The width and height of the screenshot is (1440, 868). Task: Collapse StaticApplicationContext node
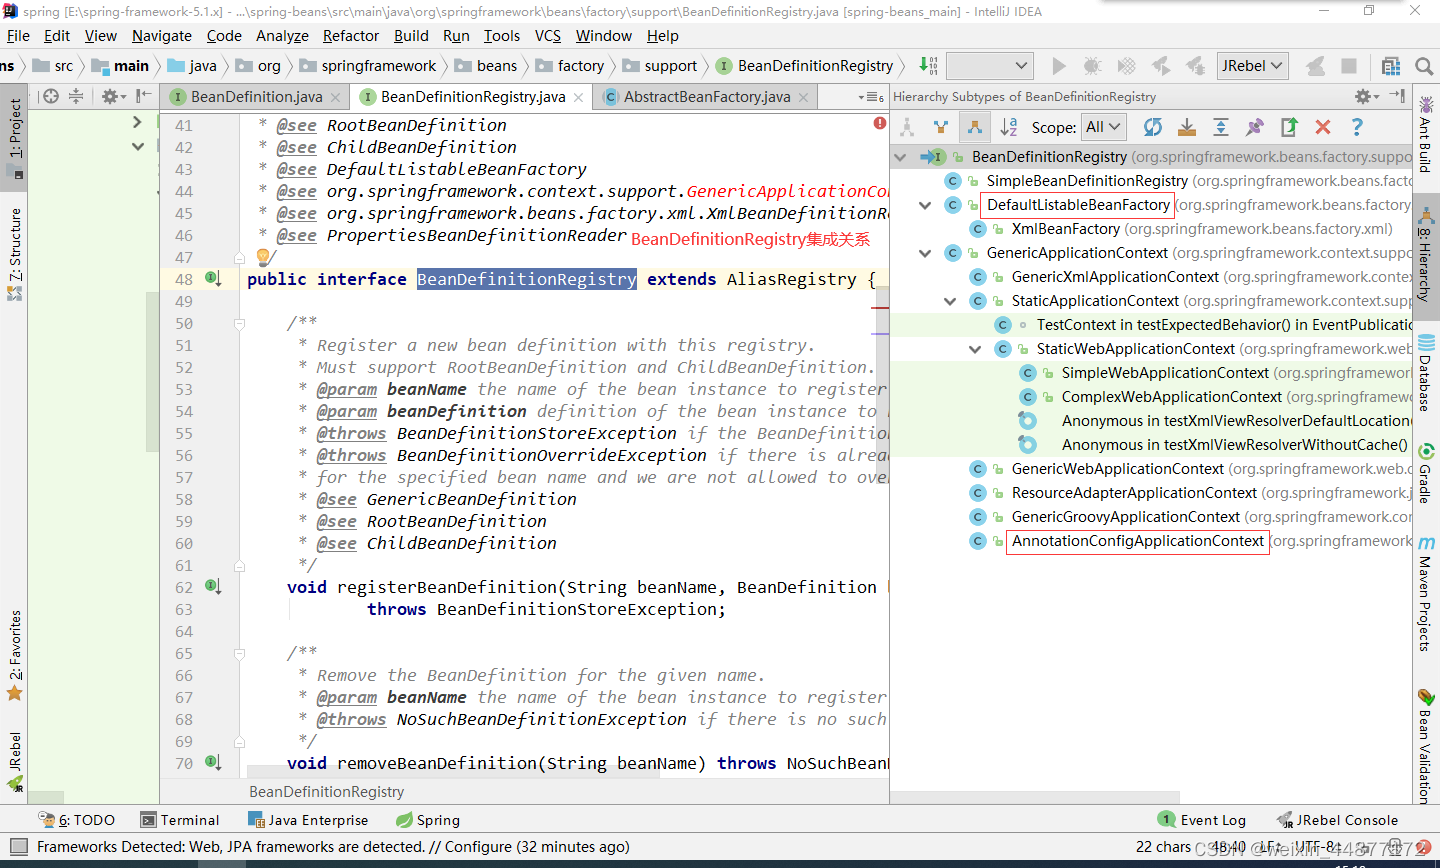950,301
